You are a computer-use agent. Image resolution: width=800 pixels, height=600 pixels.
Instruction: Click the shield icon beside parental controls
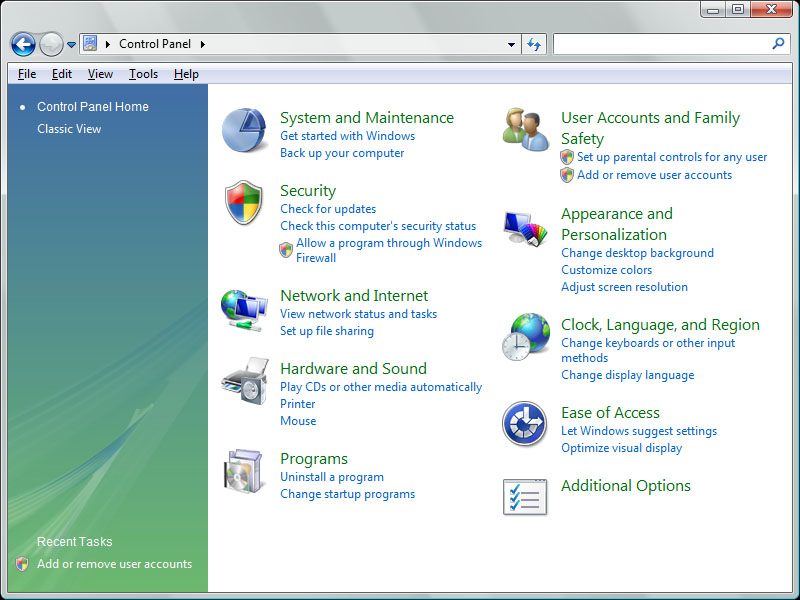(567, 157)
